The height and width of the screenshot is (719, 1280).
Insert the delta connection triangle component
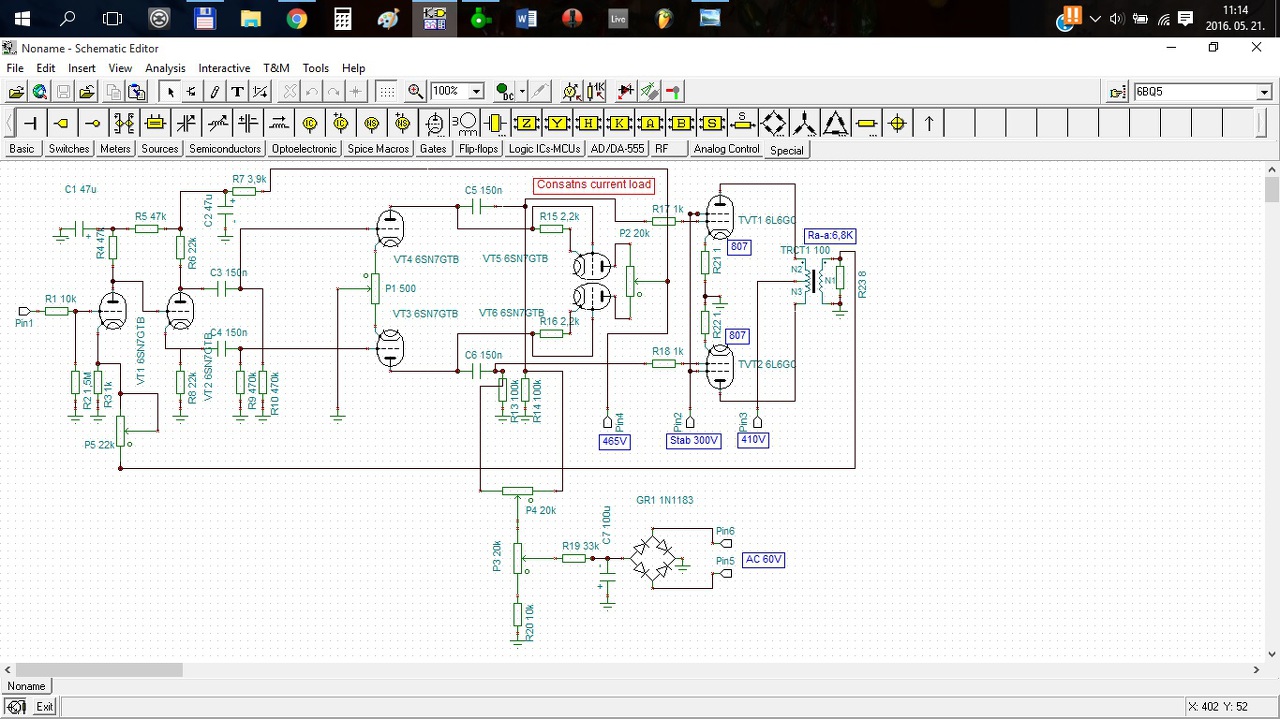point(835,123)
